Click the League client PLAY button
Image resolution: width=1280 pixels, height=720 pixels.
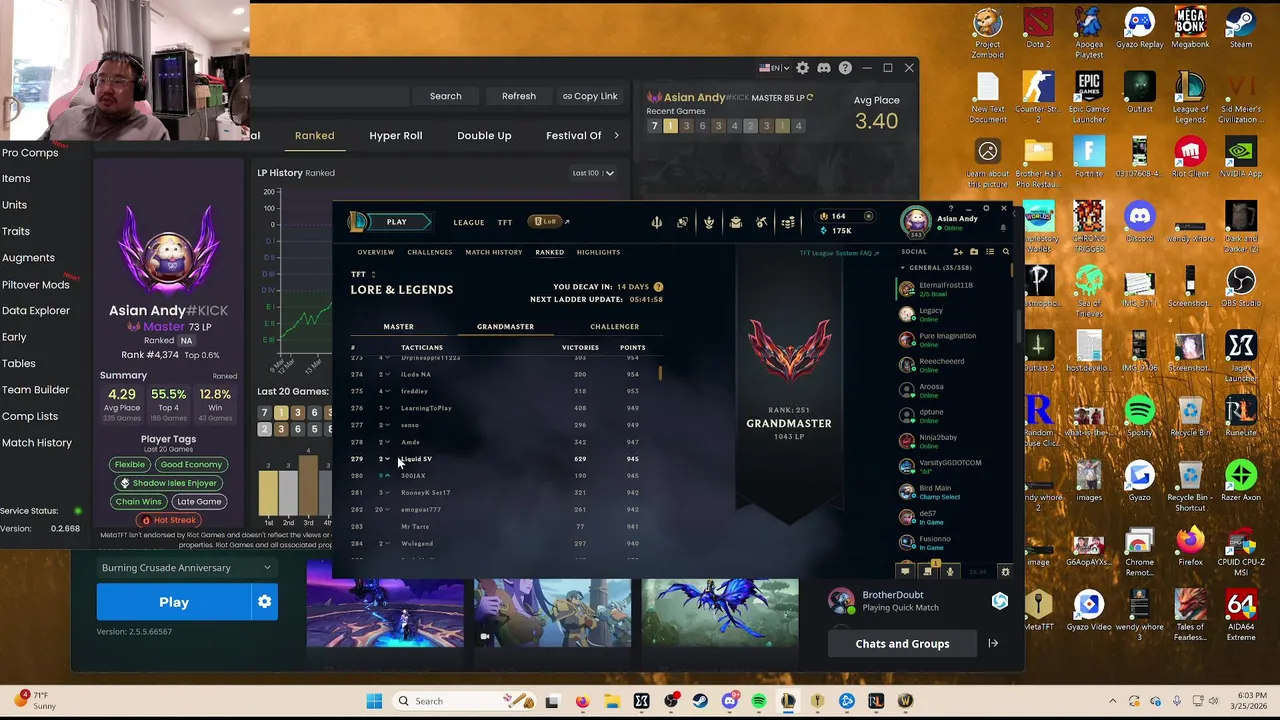[397, 222]
